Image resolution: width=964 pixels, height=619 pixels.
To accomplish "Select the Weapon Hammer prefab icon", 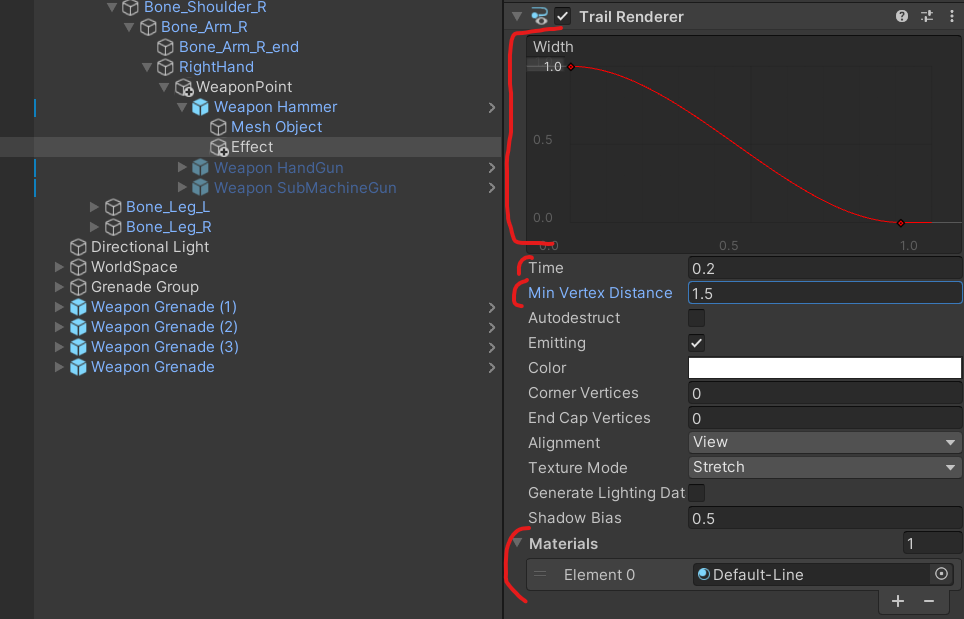I will point(200,107).
